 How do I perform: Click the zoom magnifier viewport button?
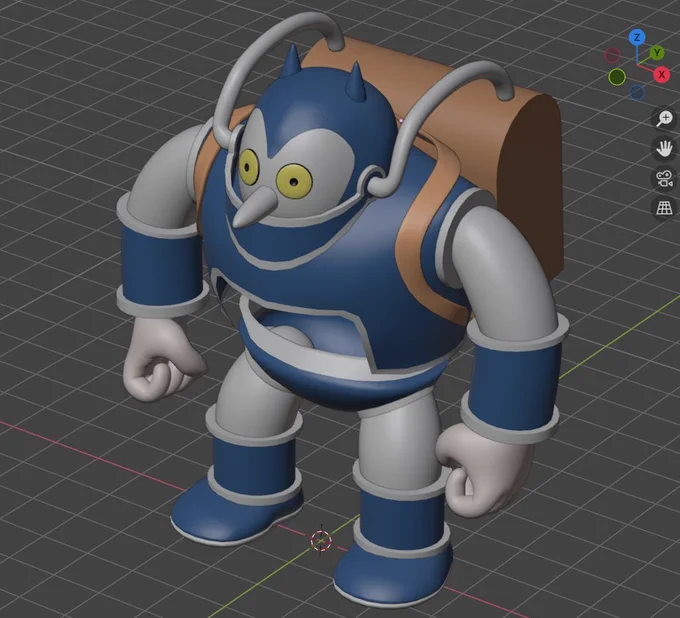664,118
